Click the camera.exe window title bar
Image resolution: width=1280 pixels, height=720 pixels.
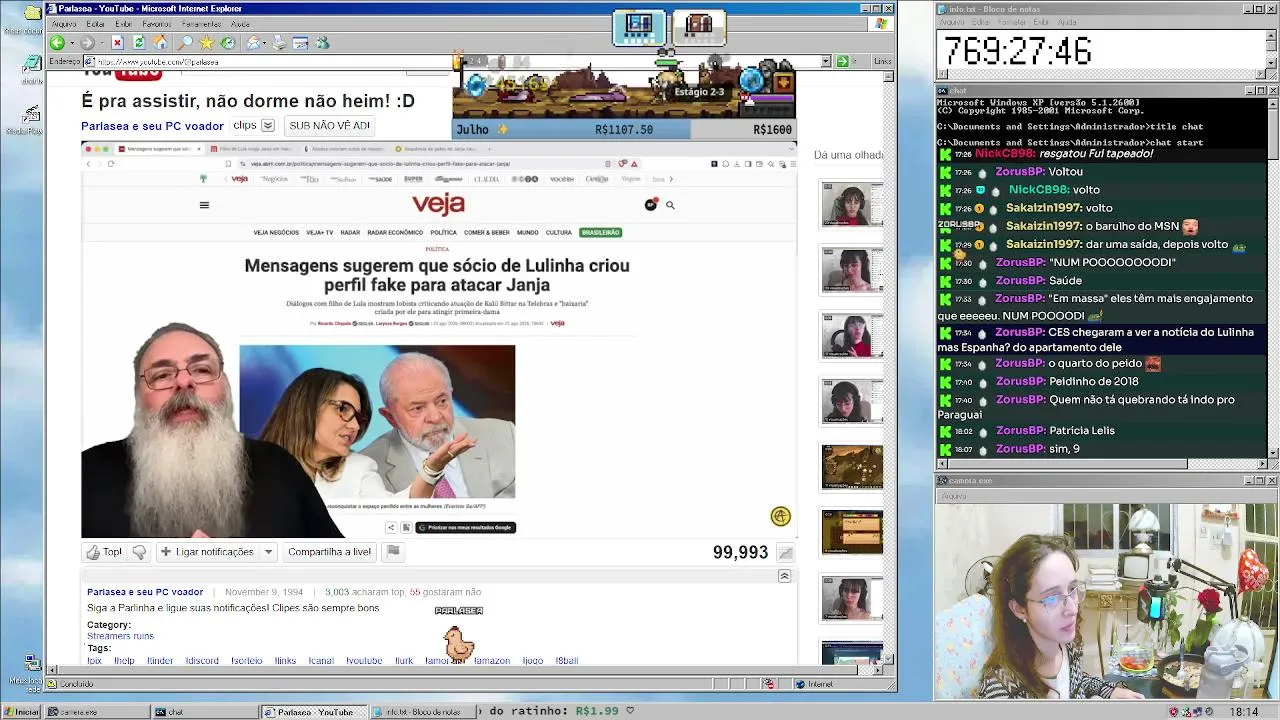pyautogui.click(x=1107, y=480)
